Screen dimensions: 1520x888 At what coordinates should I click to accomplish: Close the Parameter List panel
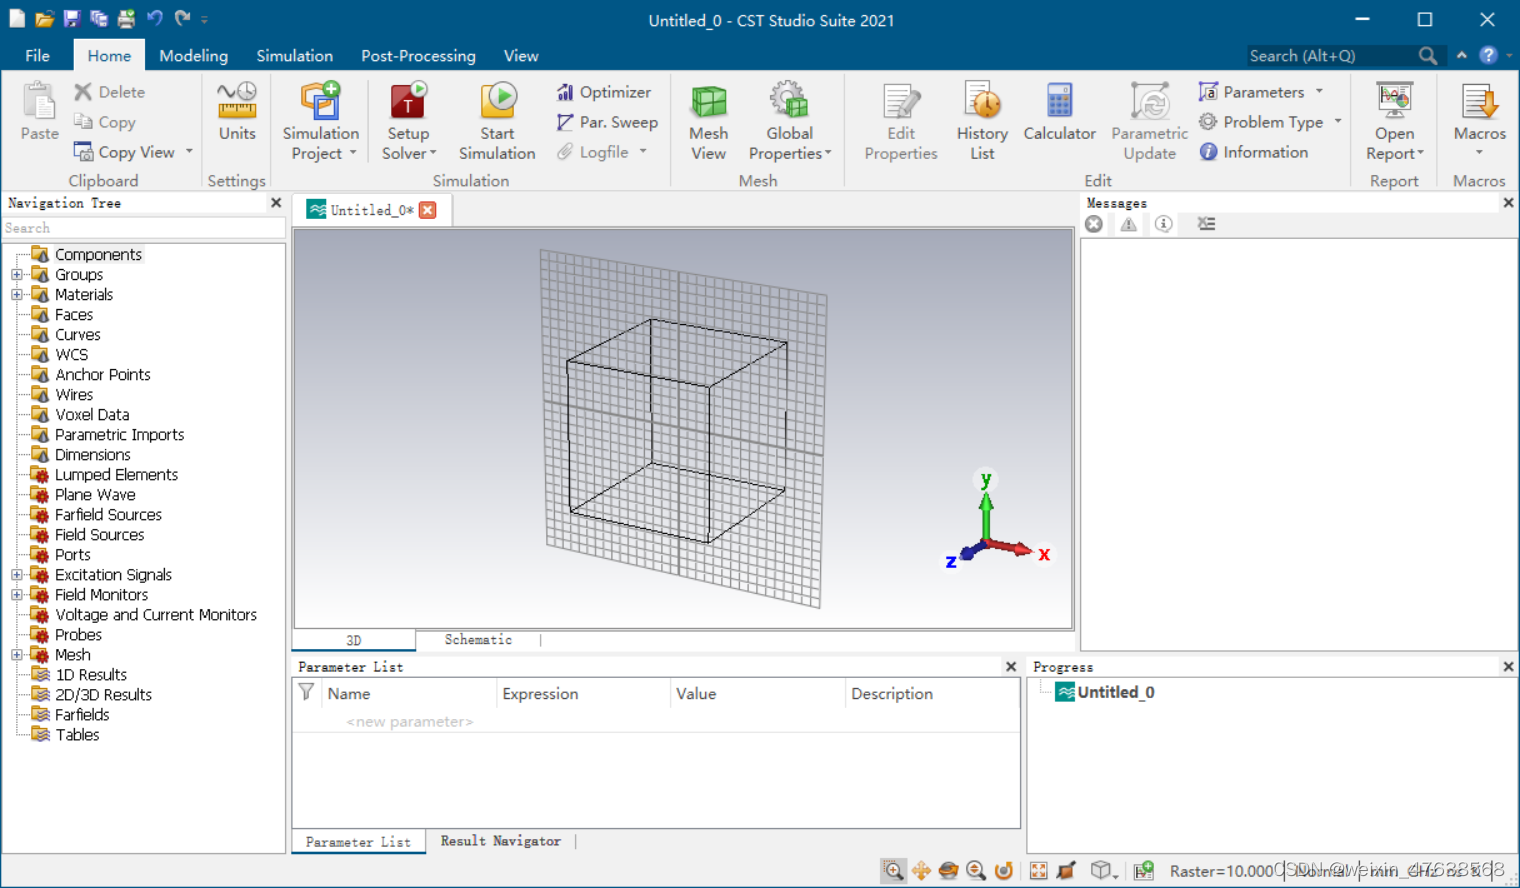[x=1011, y=667]
